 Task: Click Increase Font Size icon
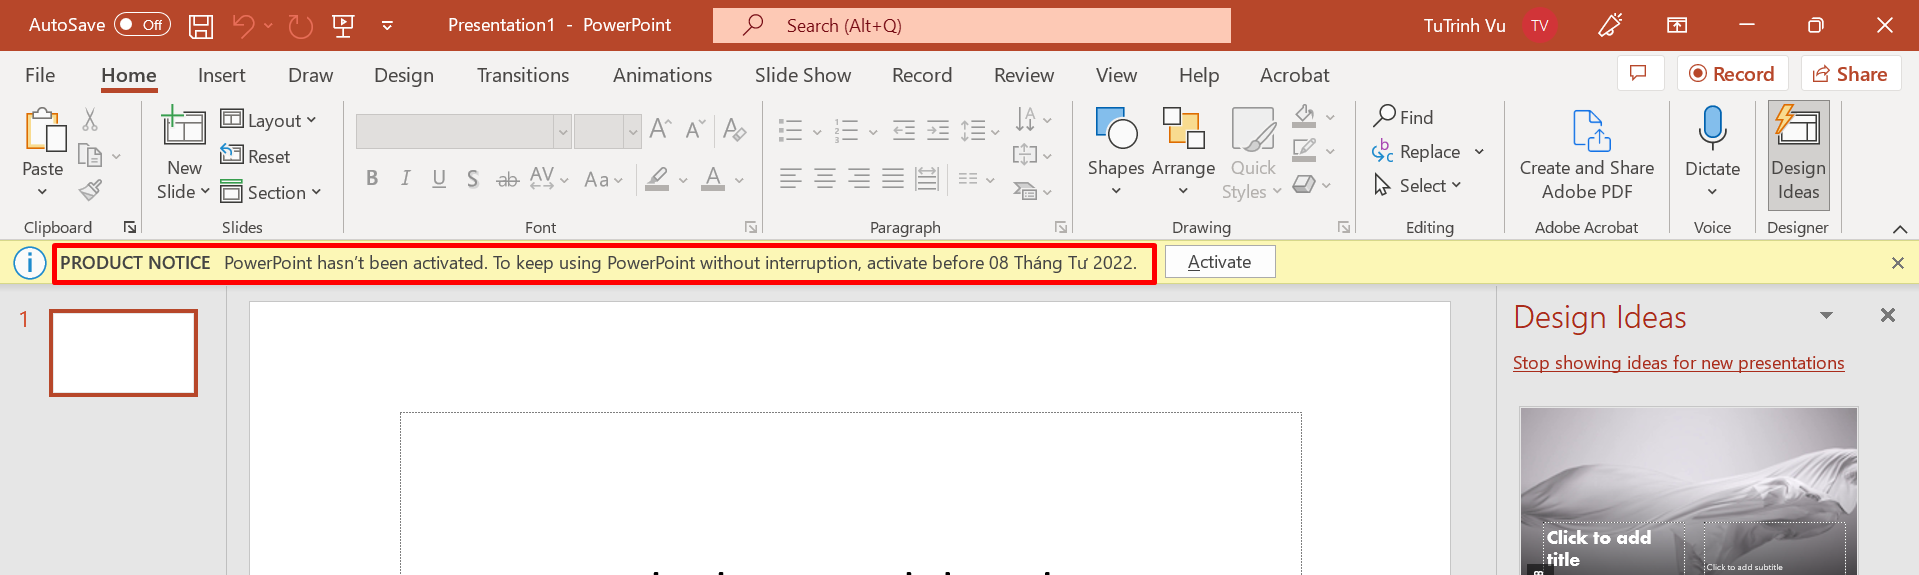tap(660, 129)
